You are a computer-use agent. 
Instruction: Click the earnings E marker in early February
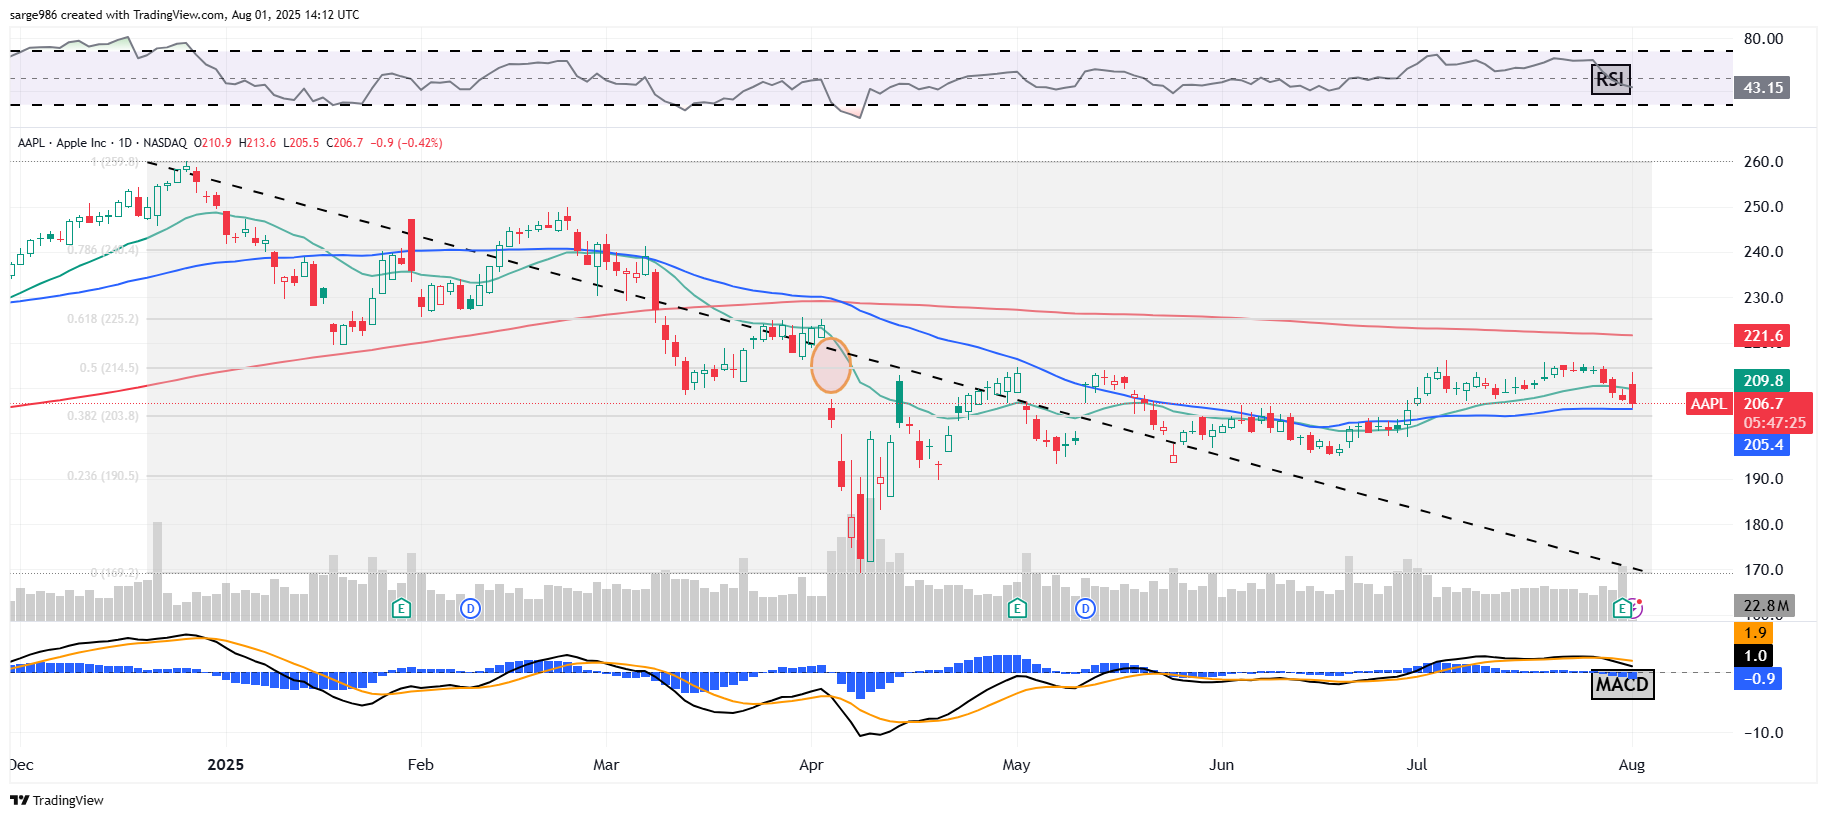[401, 608]
